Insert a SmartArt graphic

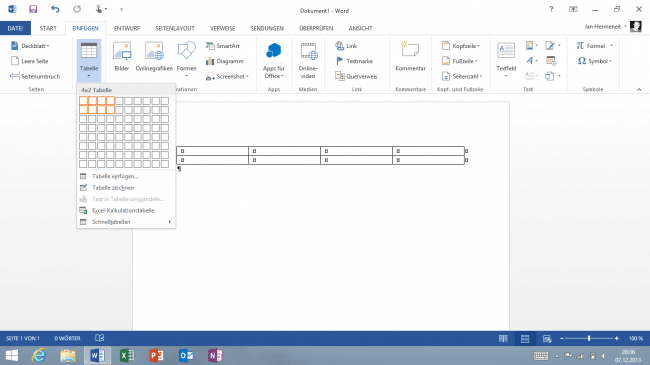(x=223, y=46)
